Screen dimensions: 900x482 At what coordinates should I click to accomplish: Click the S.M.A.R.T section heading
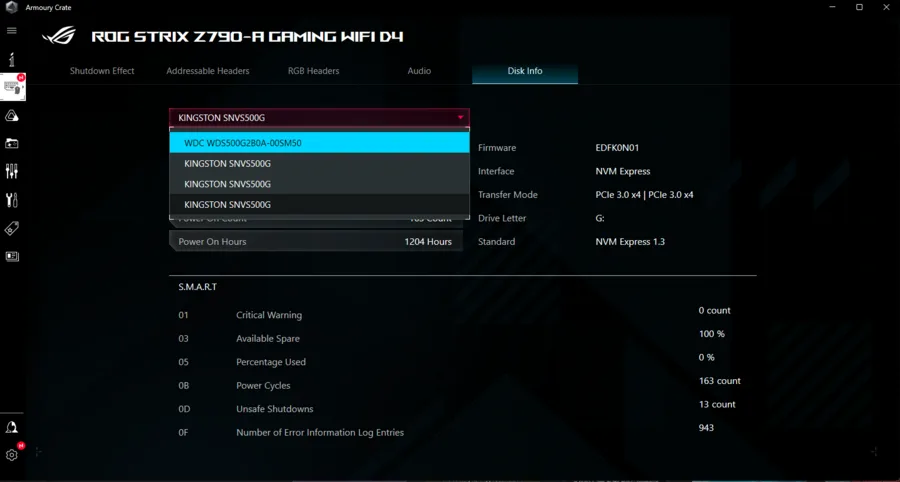pyautogui.click(x=197, y=286)
